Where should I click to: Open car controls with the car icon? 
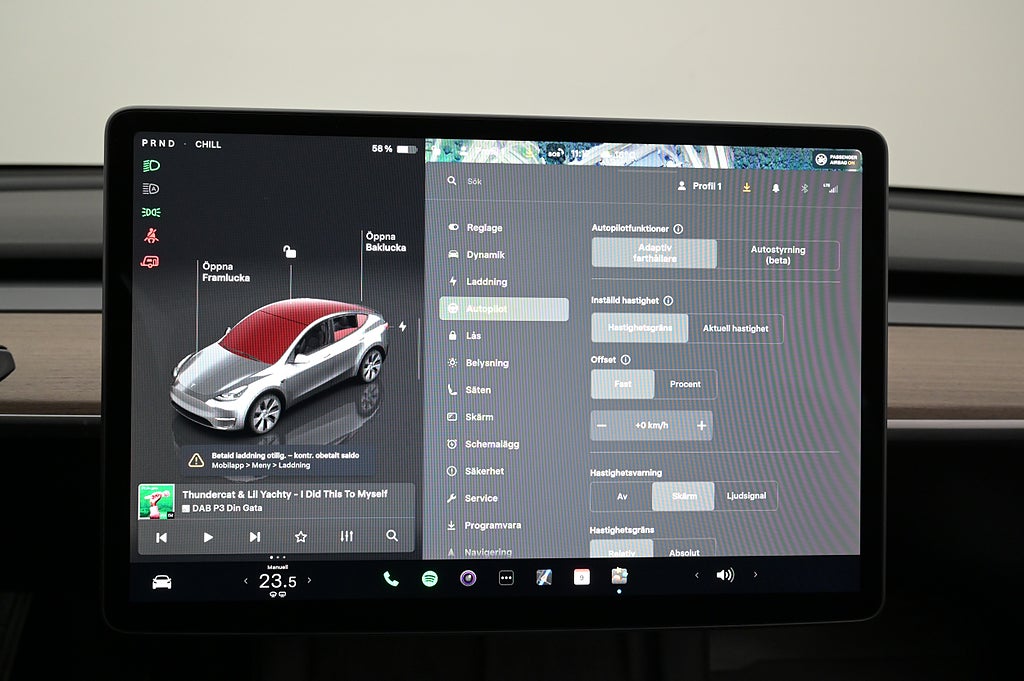162,581
